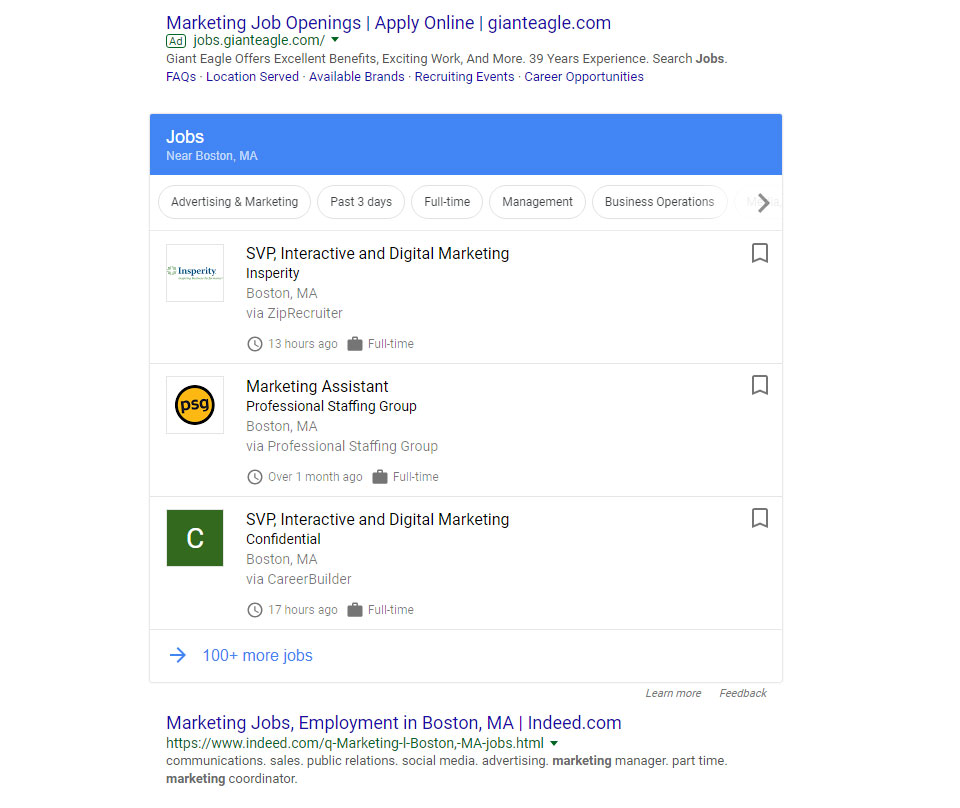Click the green C Confidential logo
Viewport: 960px width, 808px height.
pos(195,537)
